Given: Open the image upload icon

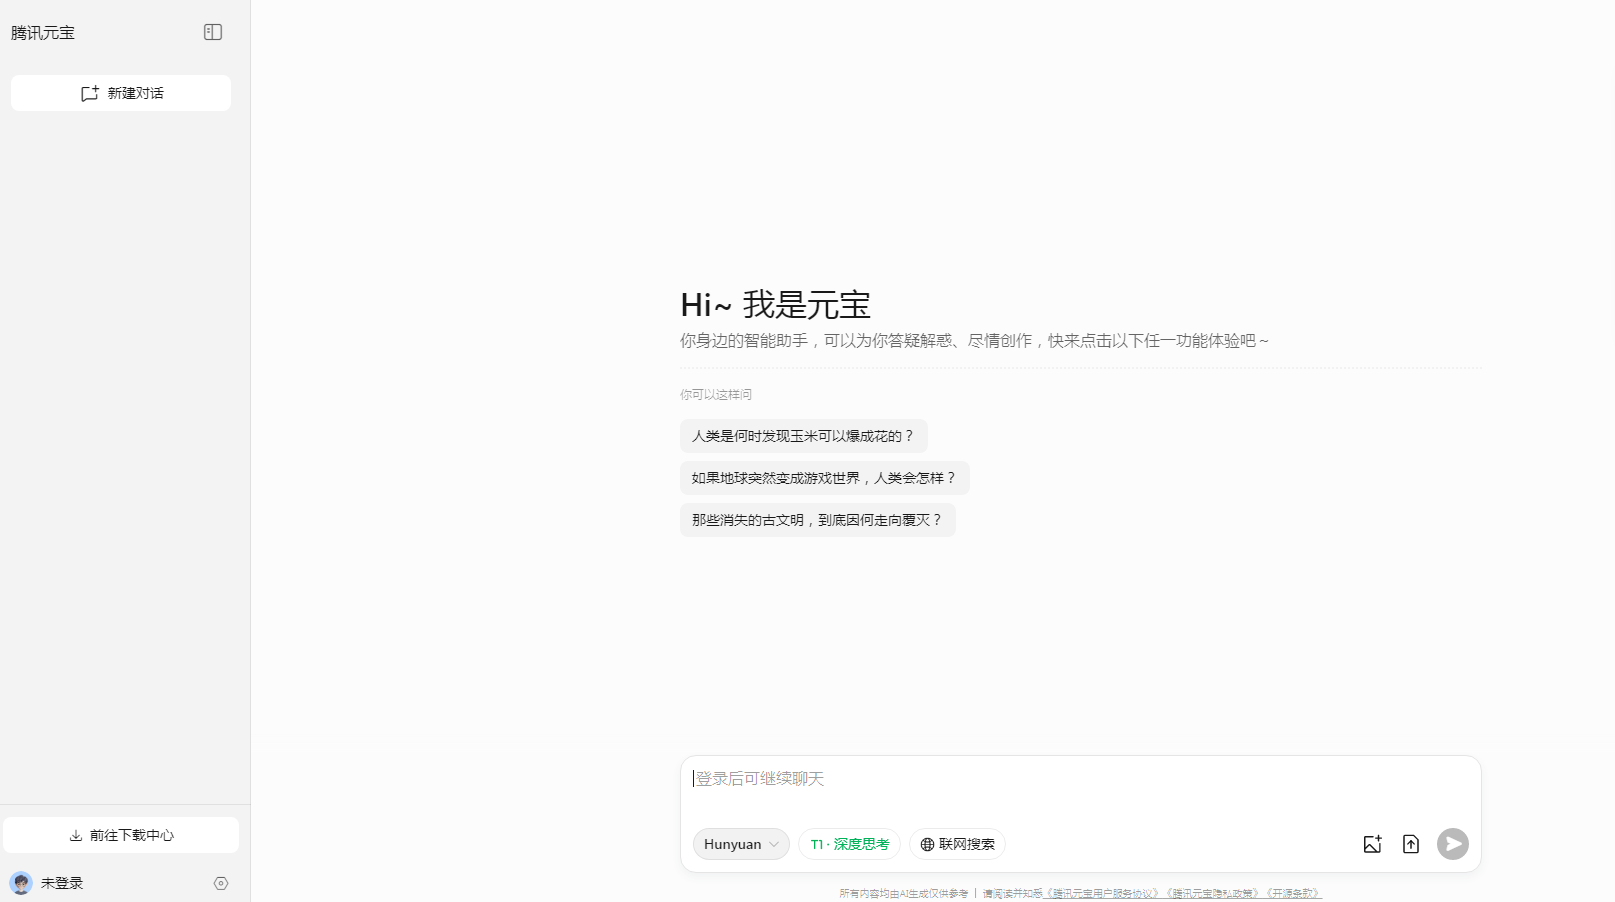Looking at the screenshot, I should point(1371,844).
